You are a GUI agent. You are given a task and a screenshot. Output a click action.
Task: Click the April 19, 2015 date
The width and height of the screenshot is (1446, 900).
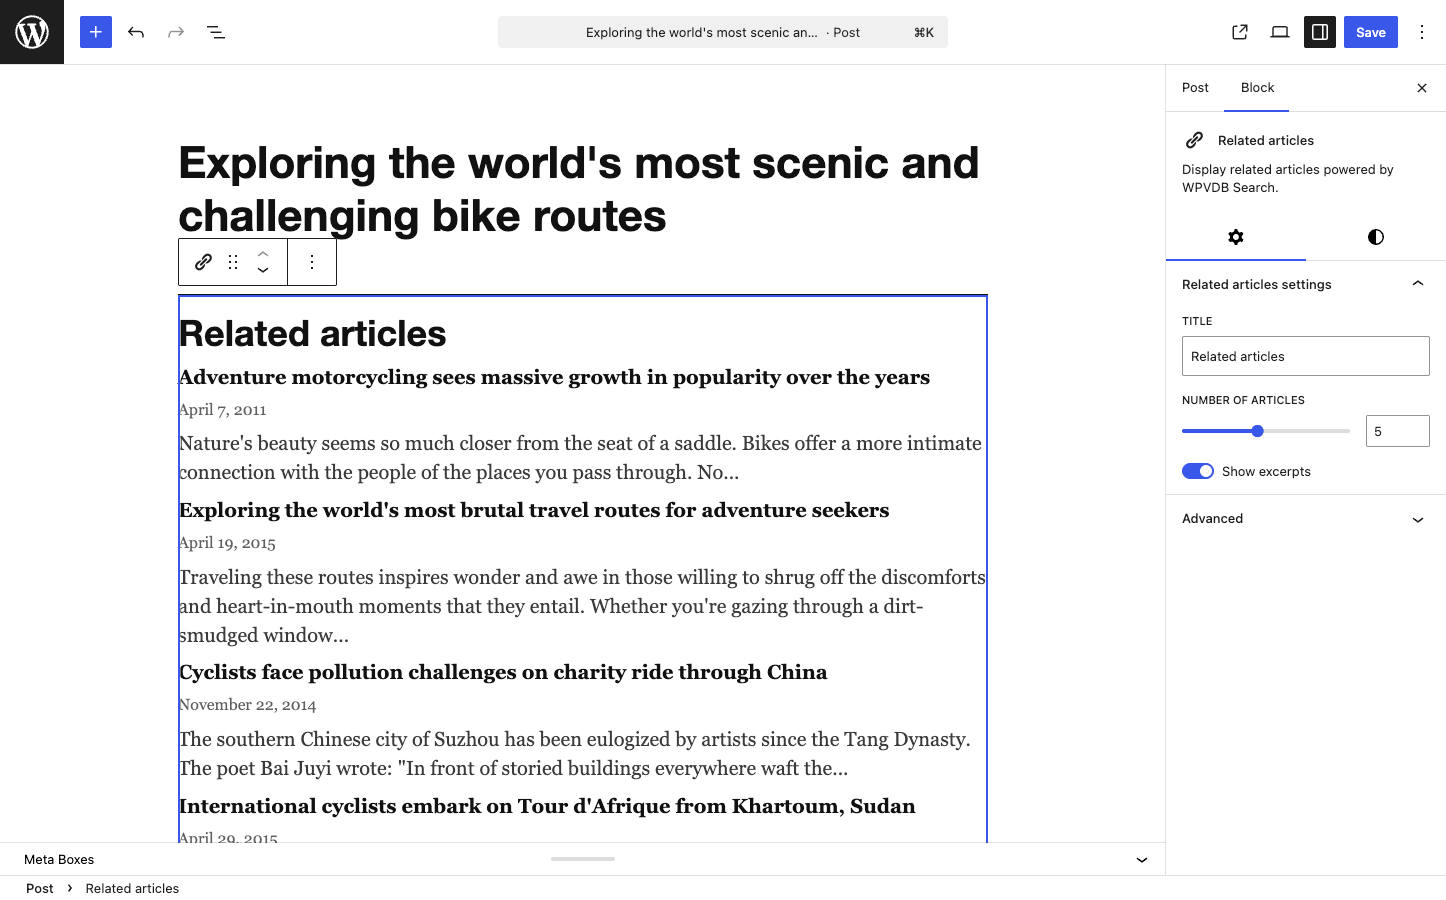point(227,543)
